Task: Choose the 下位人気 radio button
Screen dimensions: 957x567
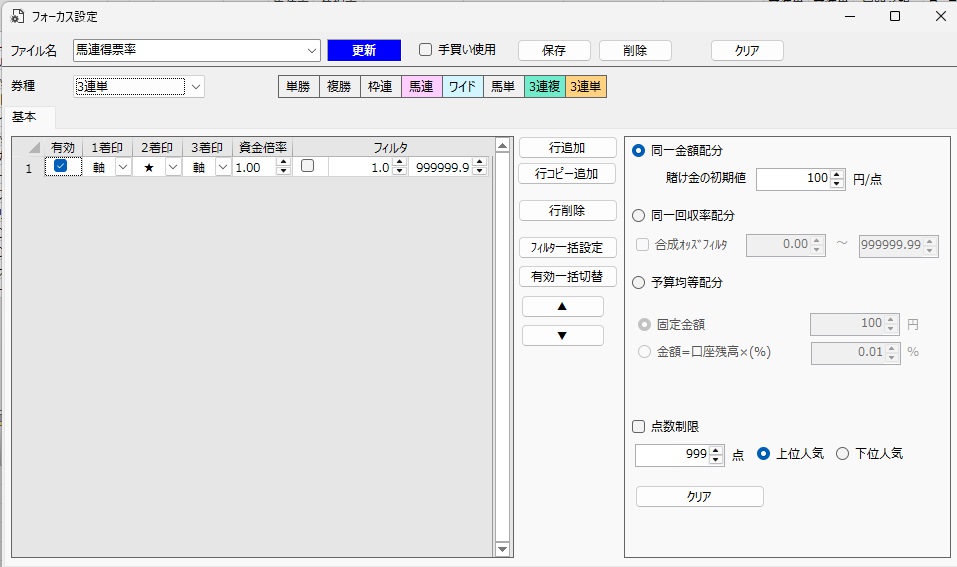Action: [x=842, y=454]
